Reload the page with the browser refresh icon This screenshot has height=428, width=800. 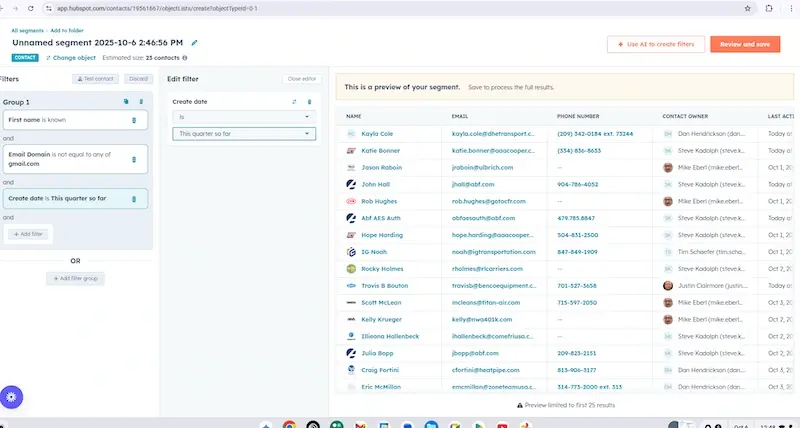[31, 8]
